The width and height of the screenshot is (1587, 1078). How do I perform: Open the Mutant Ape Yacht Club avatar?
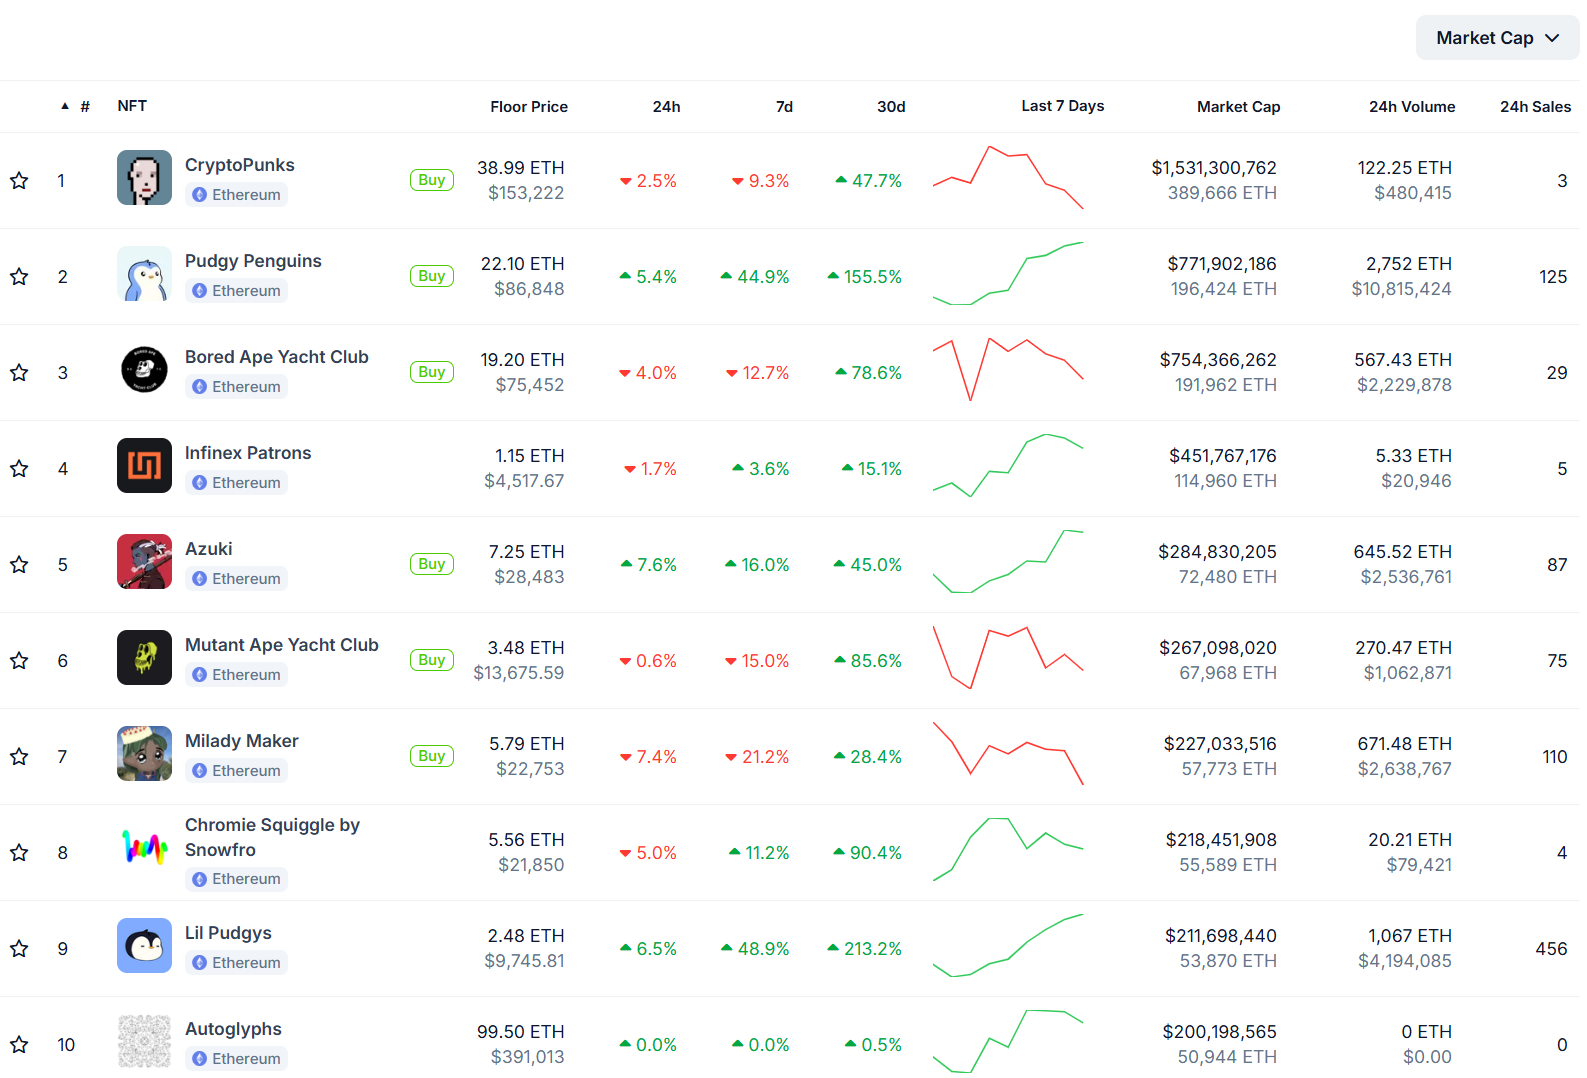pyautogui.click(x=144, y=657)
